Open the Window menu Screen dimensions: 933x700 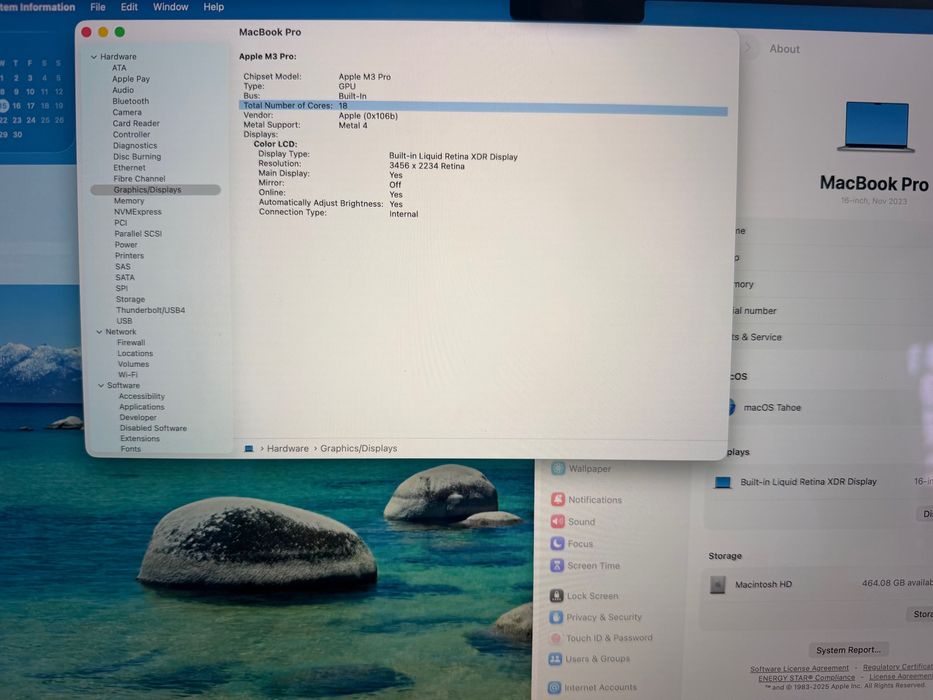click(170, 7)
